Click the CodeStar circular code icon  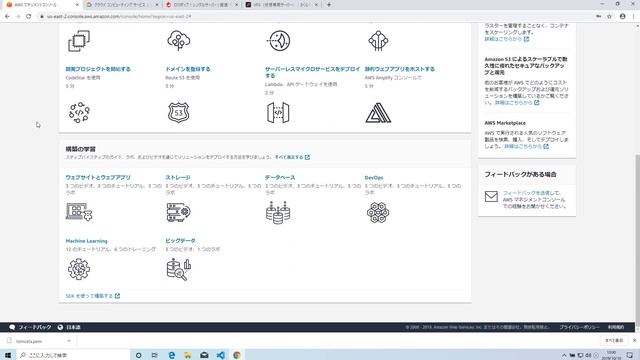pyautogui.click(x=79, y=112)
